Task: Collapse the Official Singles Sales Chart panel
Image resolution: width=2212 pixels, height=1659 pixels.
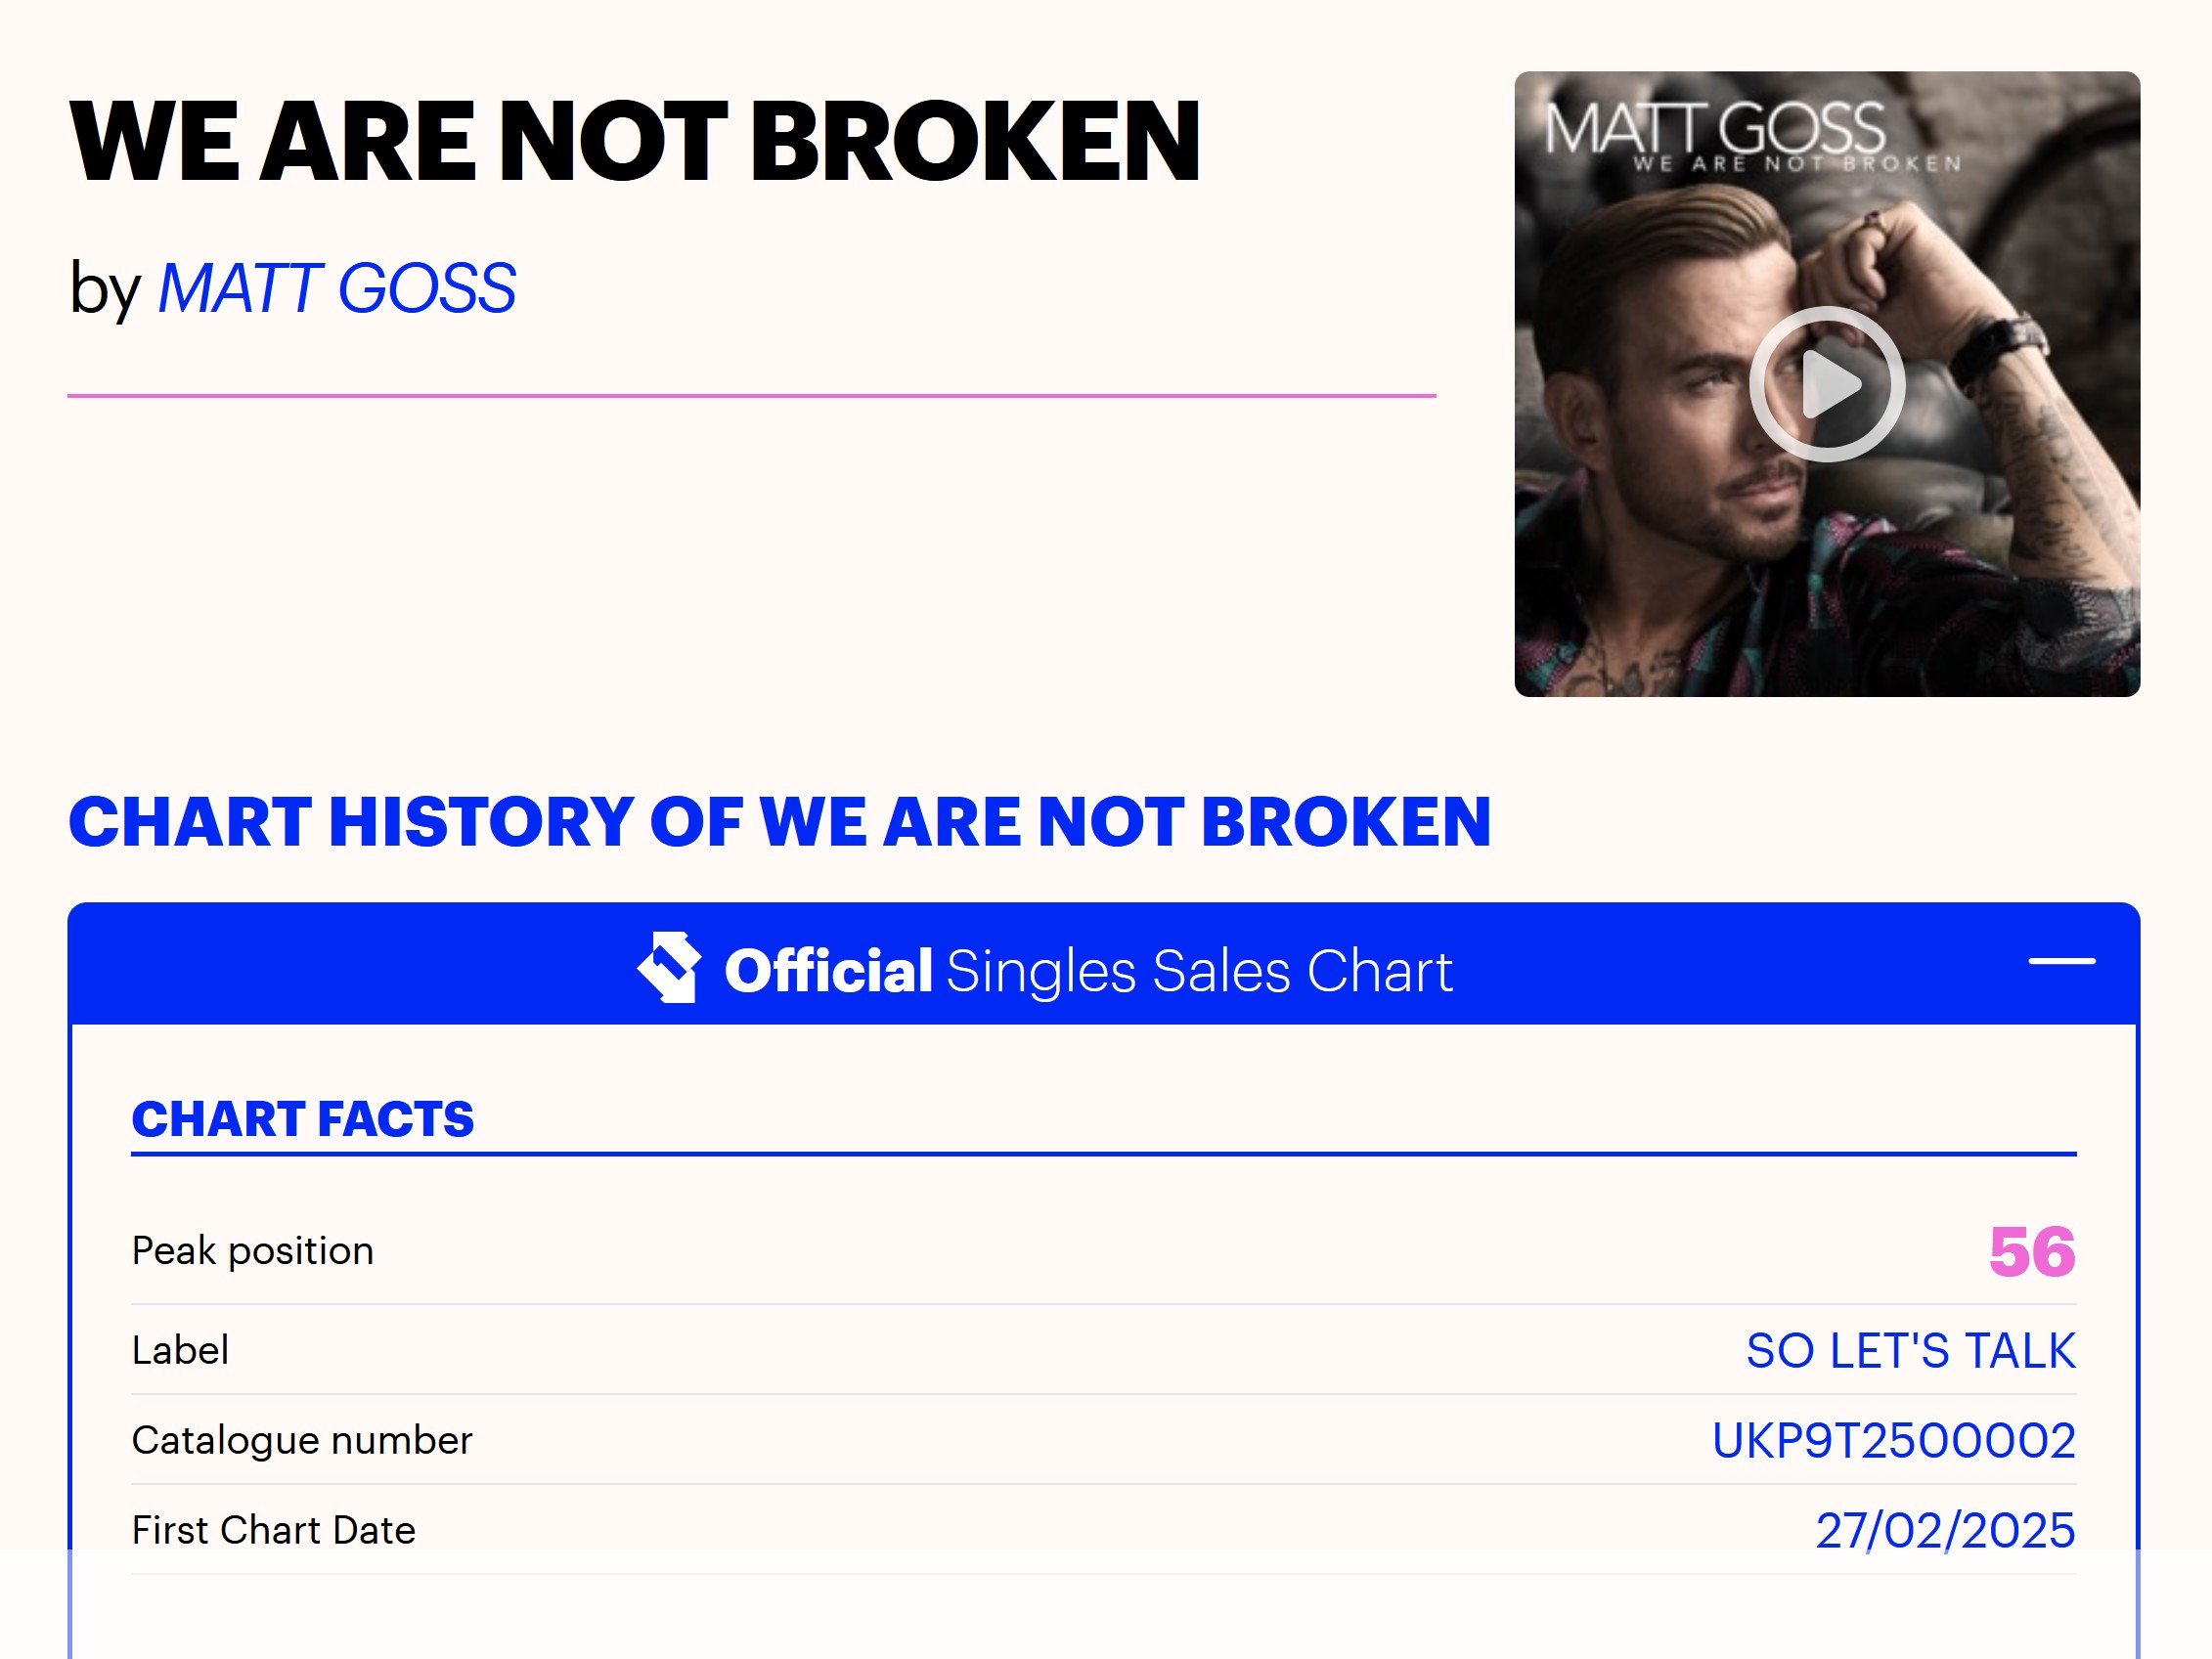Action: click(2061, 961)
